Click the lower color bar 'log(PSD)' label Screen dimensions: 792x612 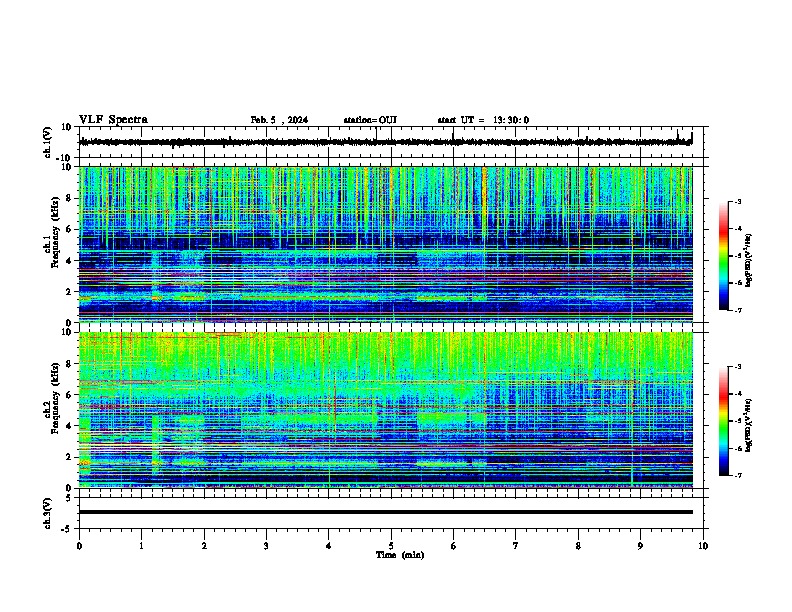tap(749, 425)
